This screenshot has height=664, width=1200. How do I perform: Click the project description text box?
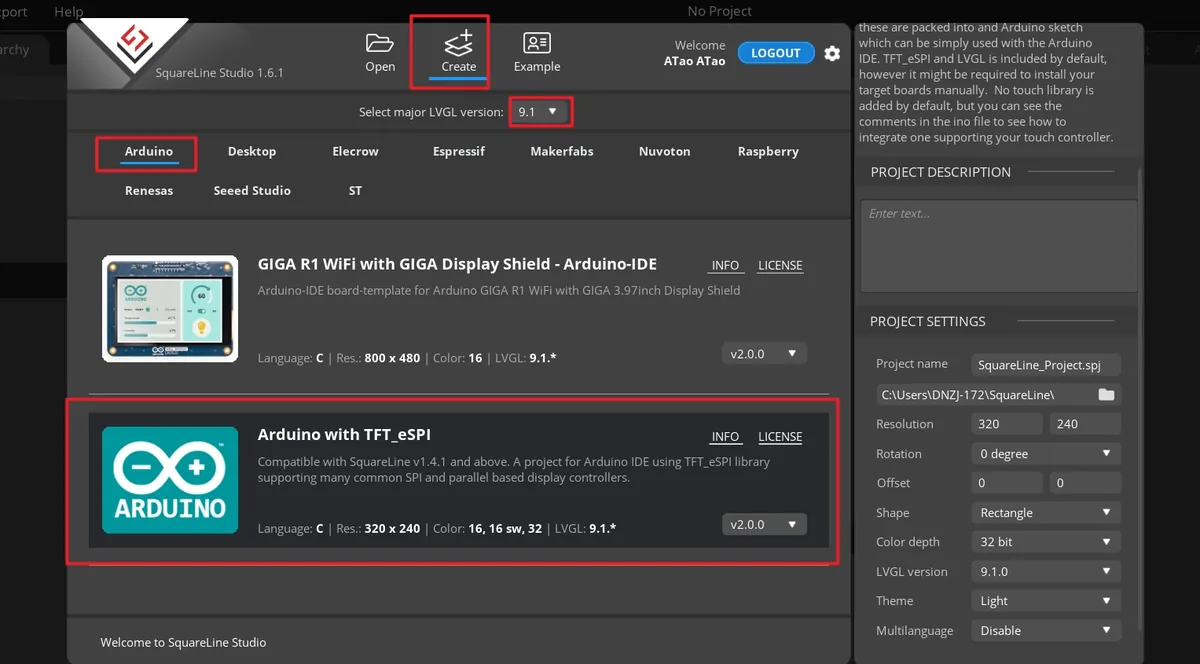point(998,247)
